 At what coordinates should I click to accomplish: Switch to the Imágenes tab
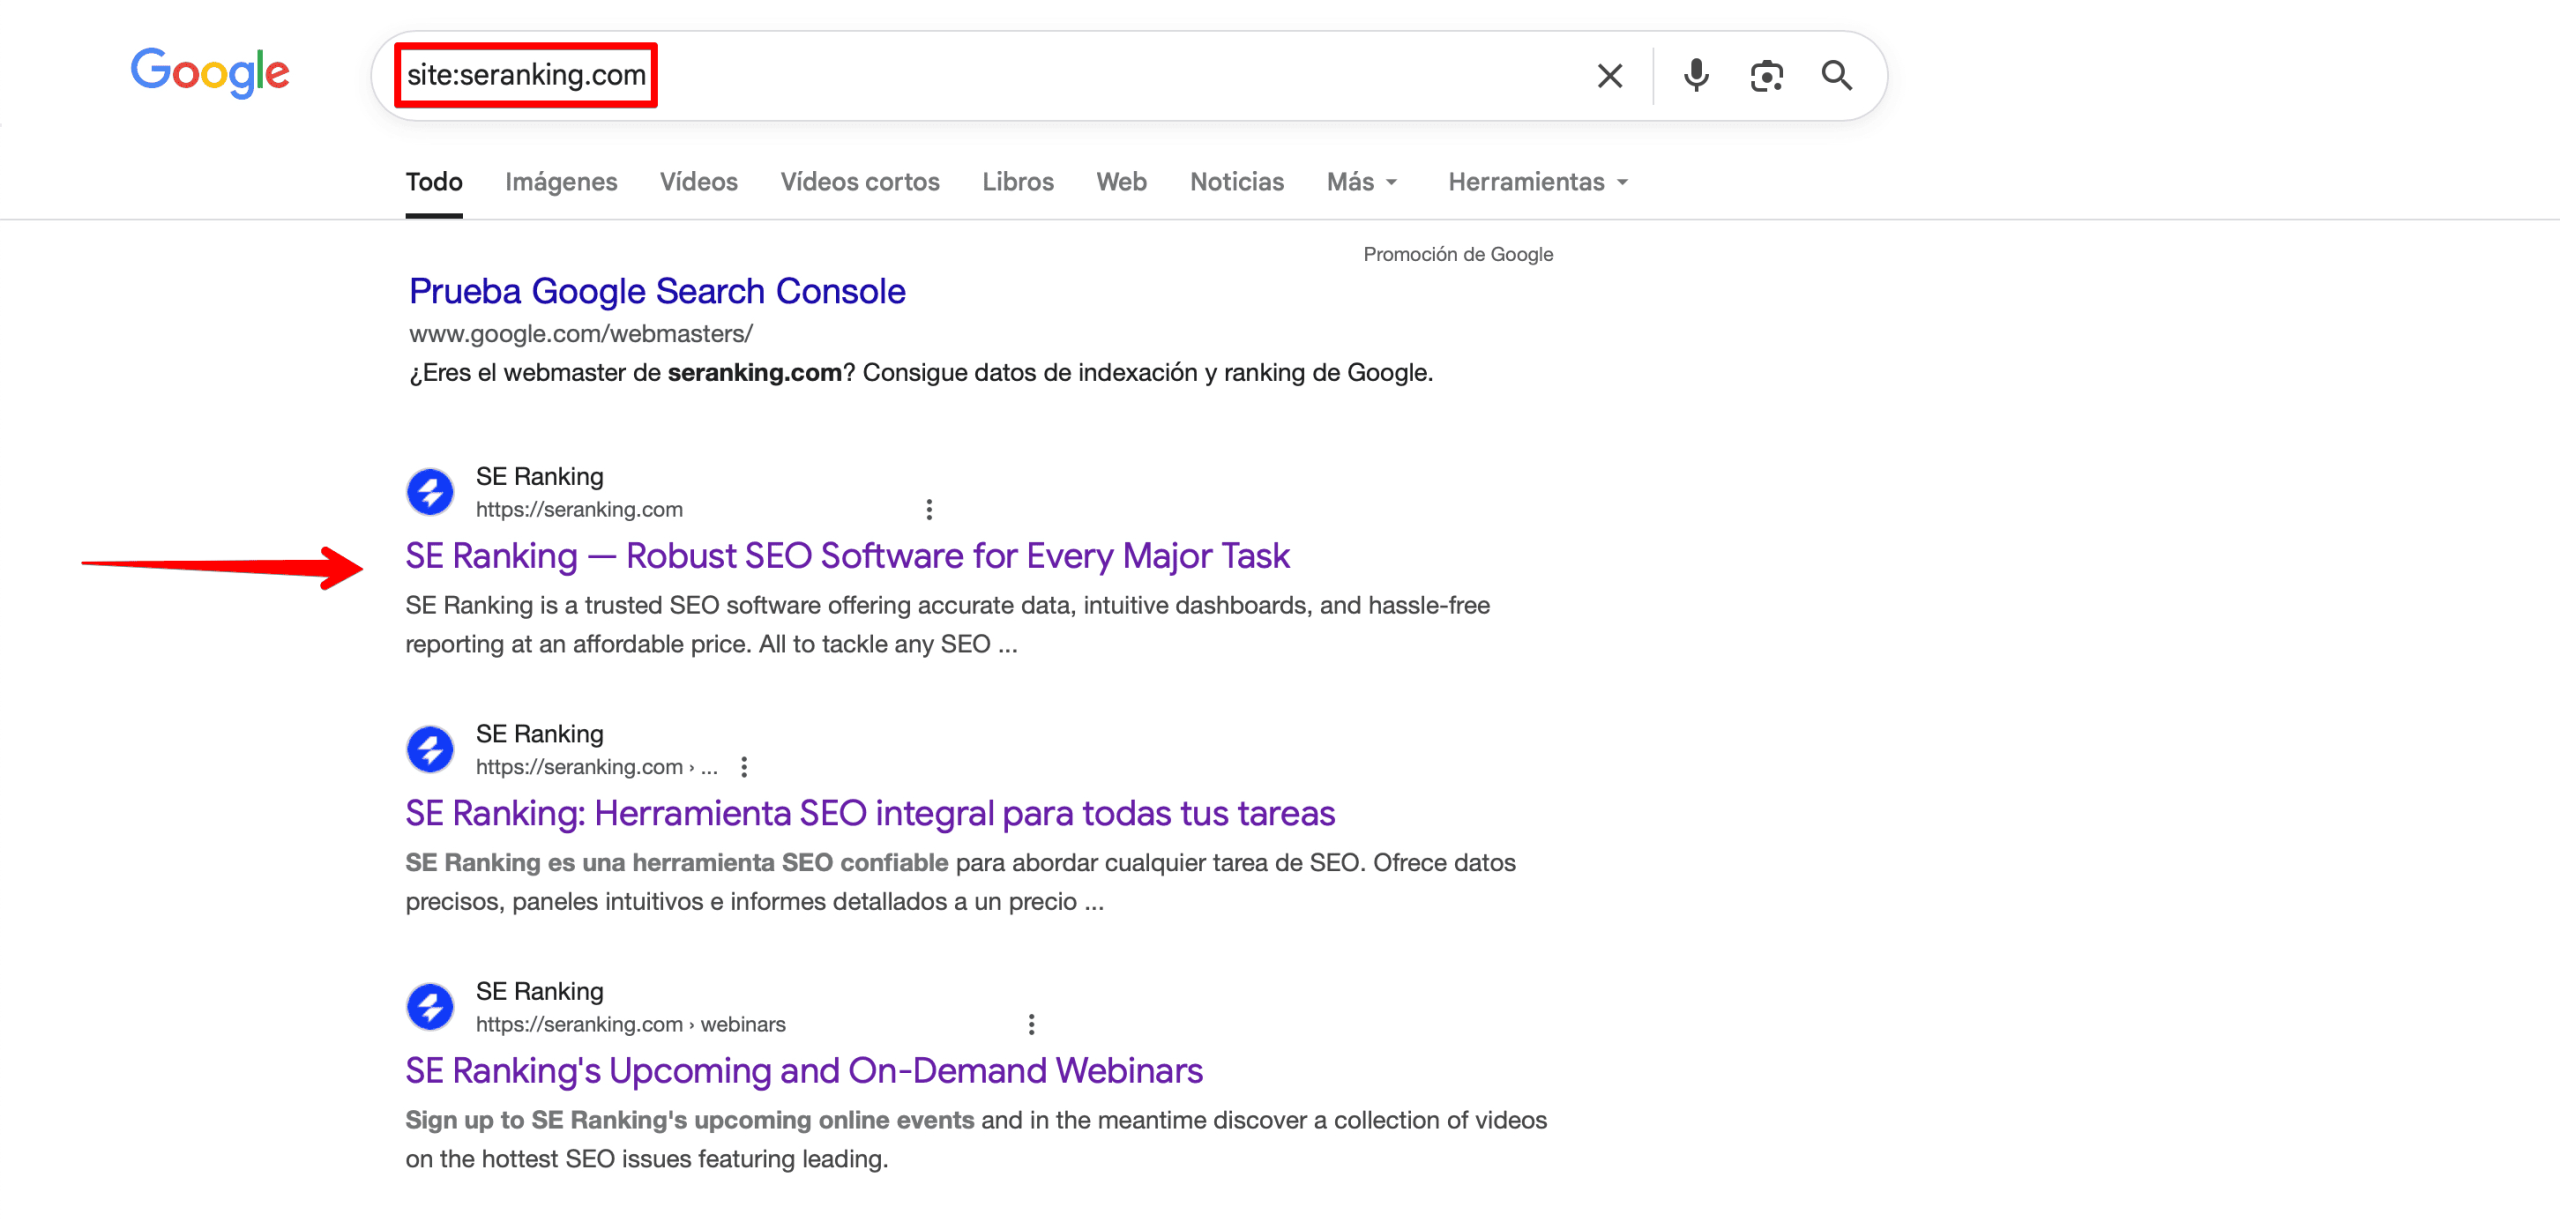click(x=561, y=182)
